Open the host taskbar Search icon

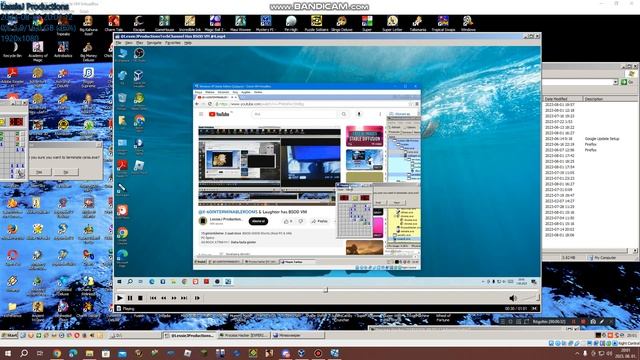24,353
